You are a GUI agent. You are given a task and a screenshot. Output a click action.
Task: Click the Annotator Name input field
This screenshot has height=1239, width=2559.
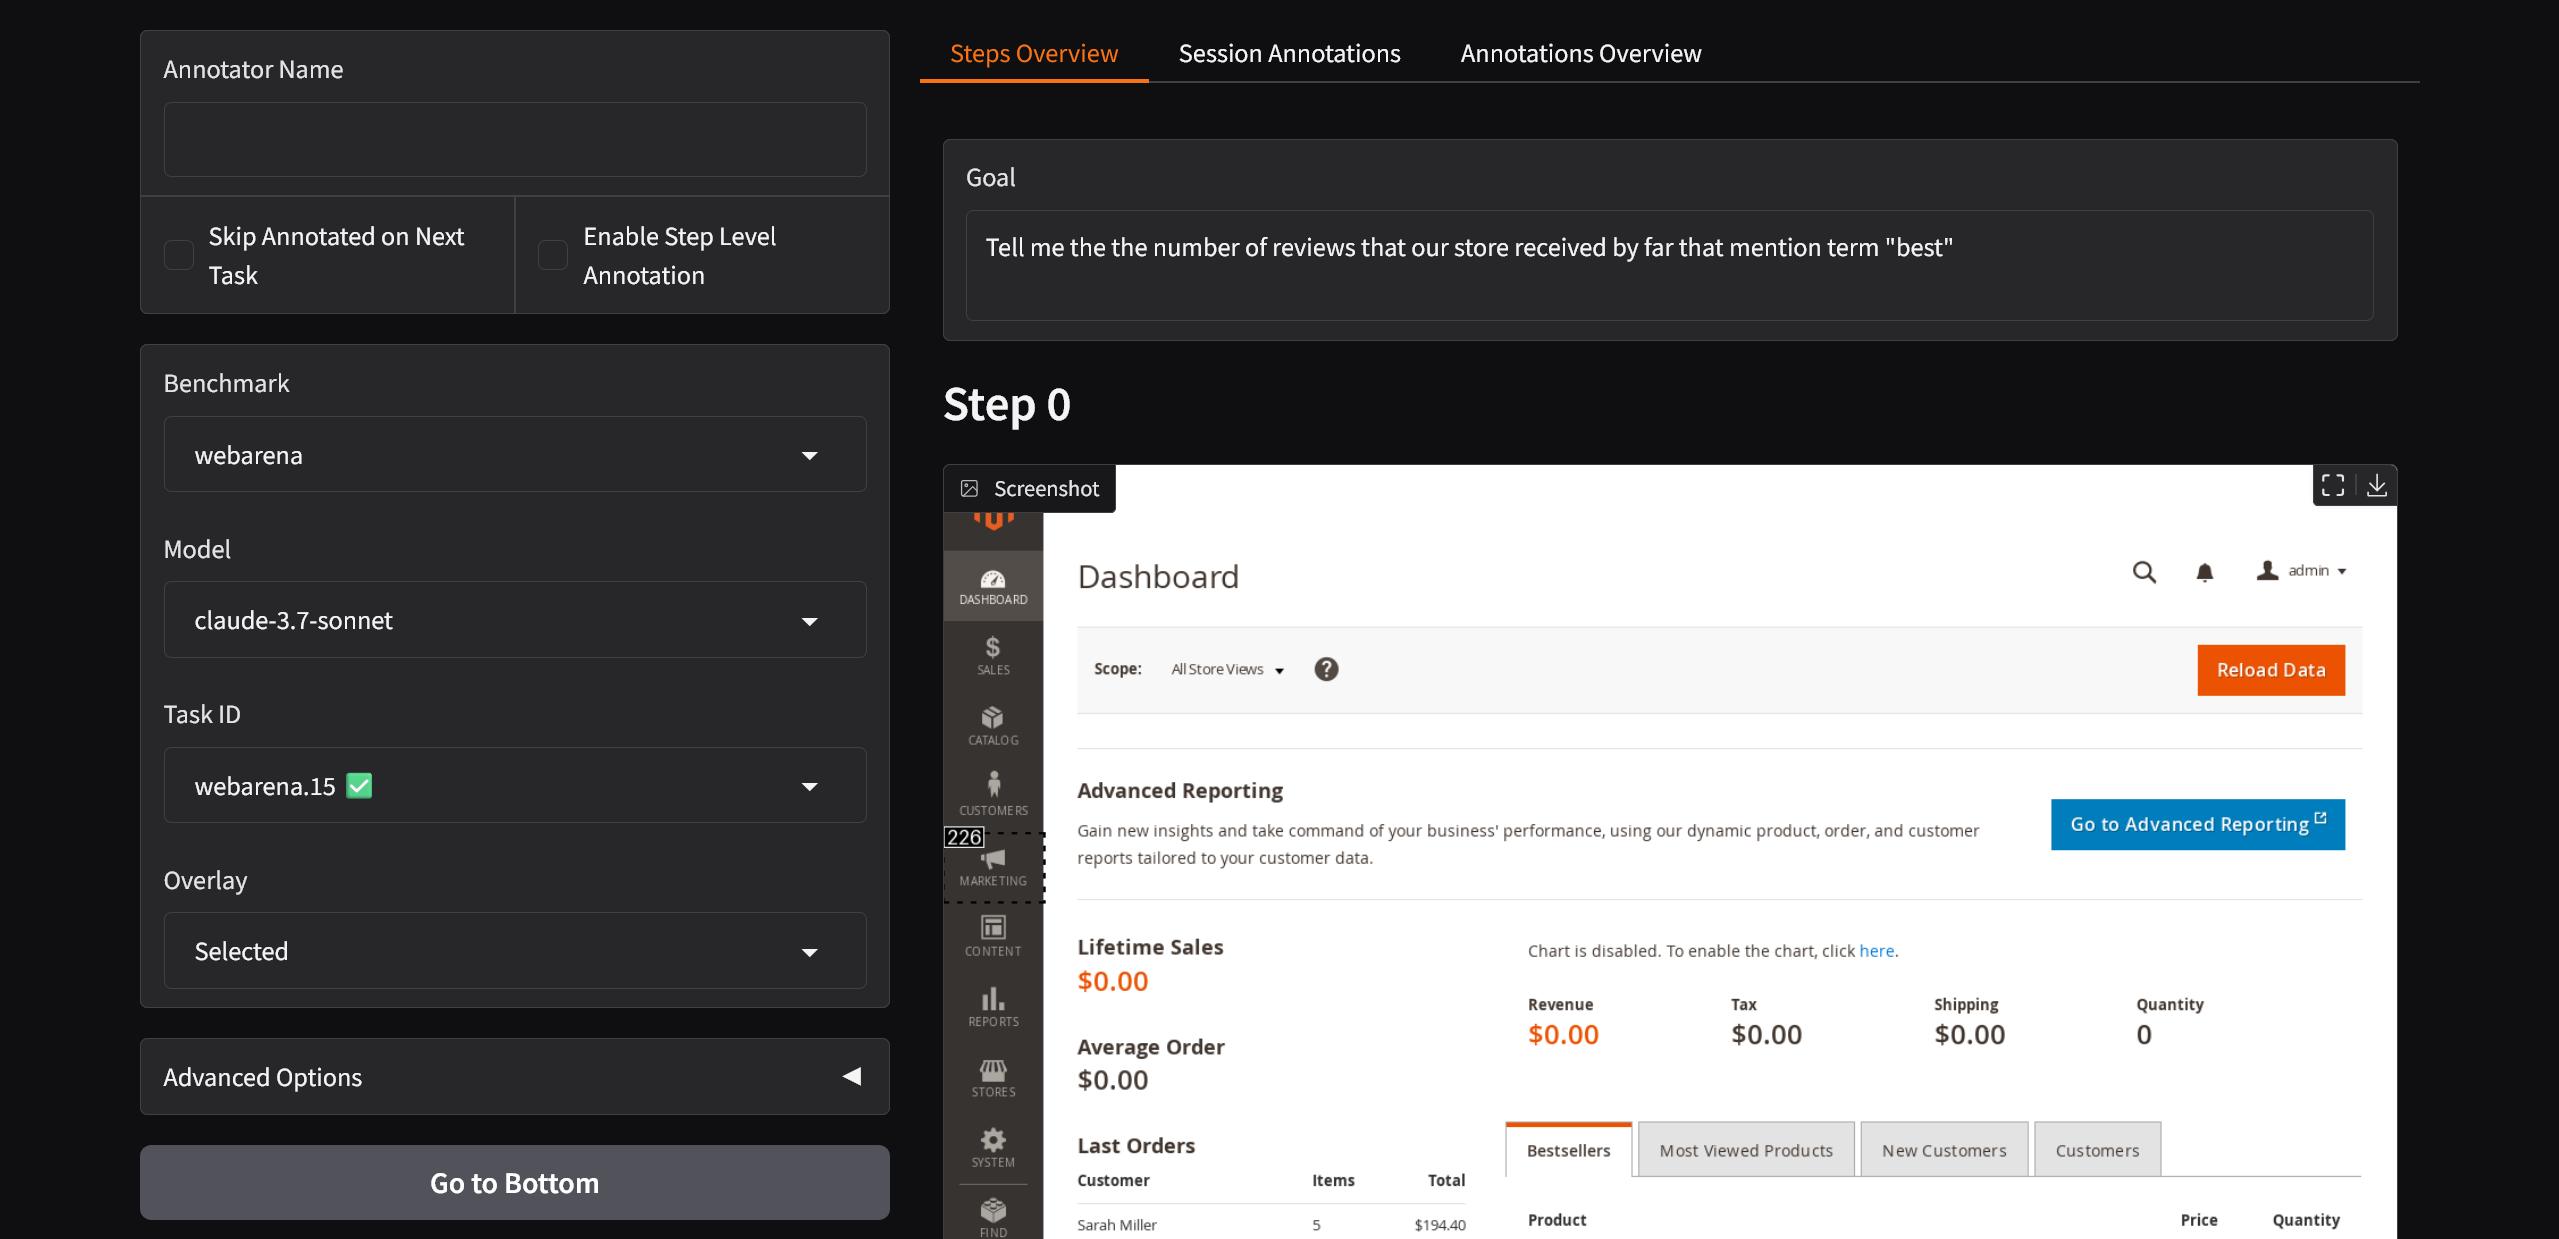coord(514,140)
